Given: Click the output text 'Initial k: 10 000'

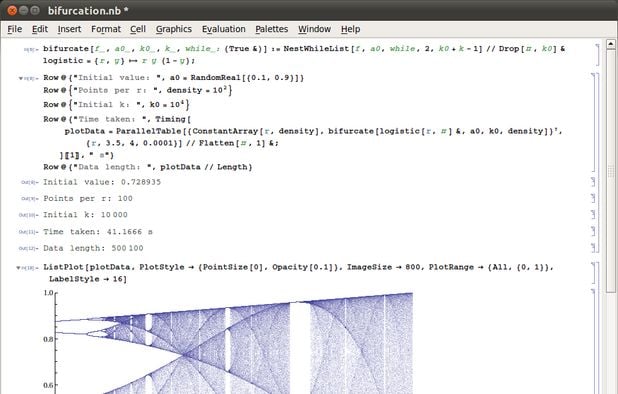Looking at the screenshot, I should click(x=85, y=215).
